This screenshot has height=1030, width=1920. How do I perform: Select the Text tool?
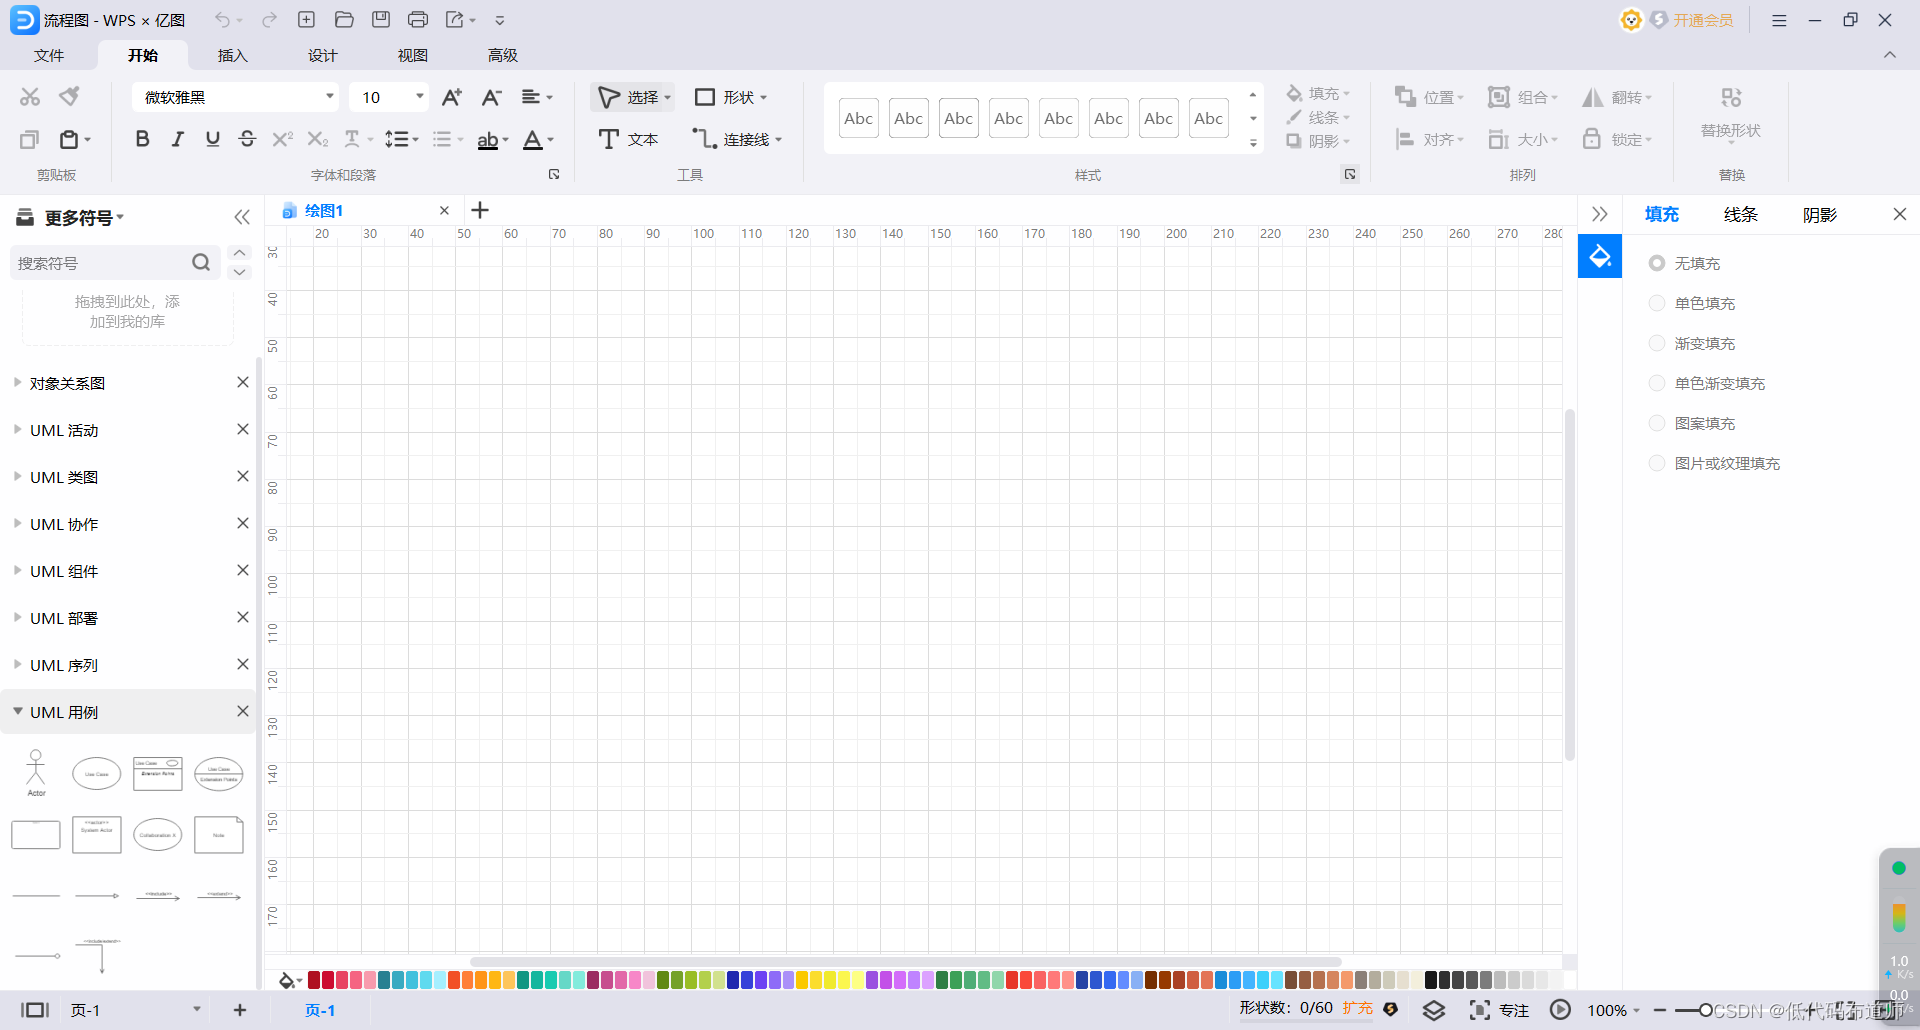[x=628, y=139]
